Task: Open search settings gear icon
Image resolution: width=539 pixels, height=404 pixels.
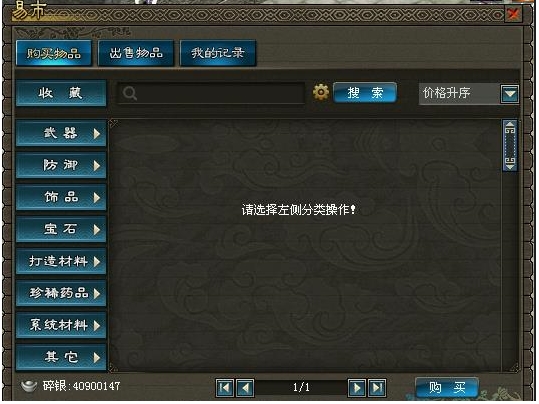Action: click(x=321, y=92)
